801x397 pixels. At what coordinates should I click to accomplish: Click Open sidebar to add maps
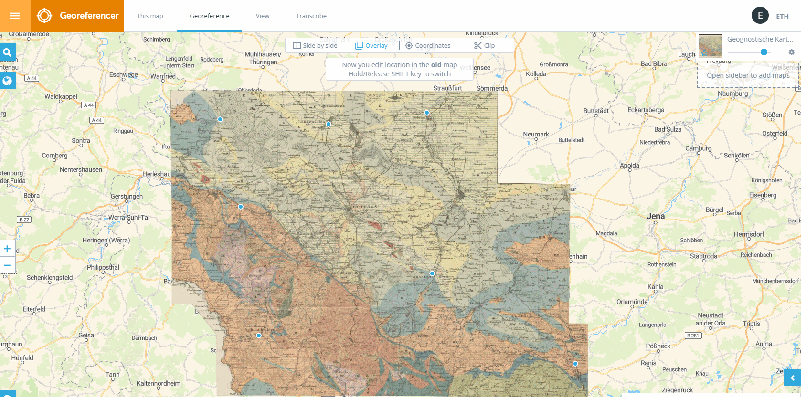tap(747, 75)
